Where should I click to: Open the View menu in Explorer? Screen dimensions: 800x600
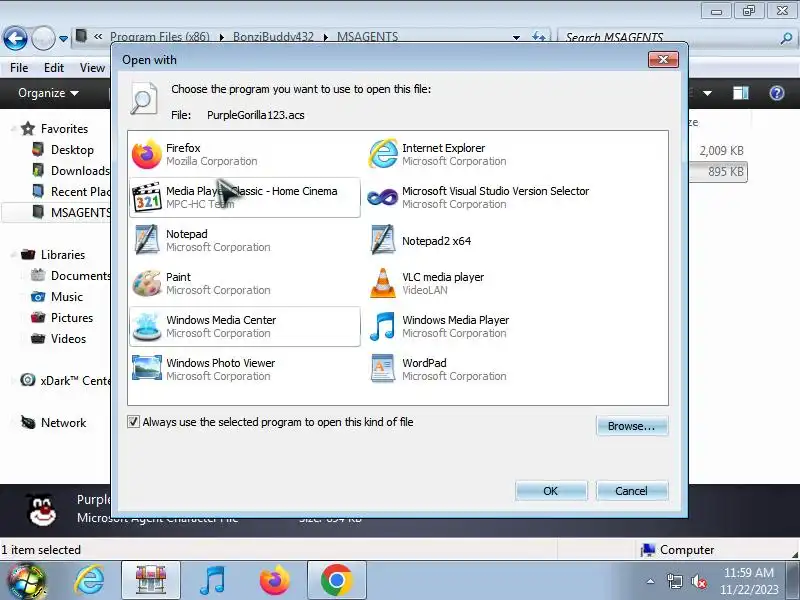coord(92,68)
